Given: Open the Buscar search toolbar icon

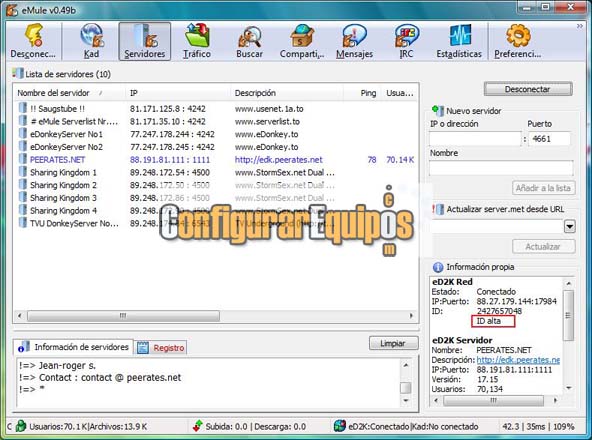Looking at the screenshot, I should (249, 36).
